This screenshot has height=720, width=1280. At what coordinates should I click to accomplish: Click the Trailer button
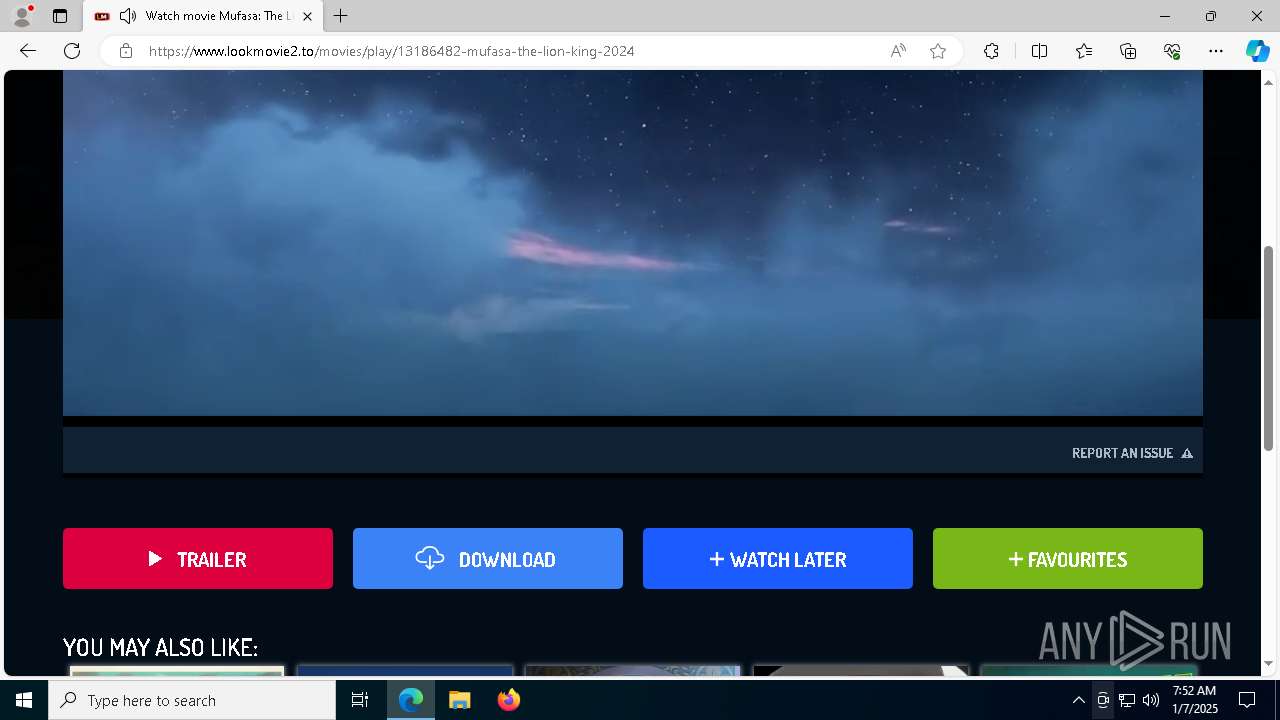pyautogui.click(x=198, y=559)
